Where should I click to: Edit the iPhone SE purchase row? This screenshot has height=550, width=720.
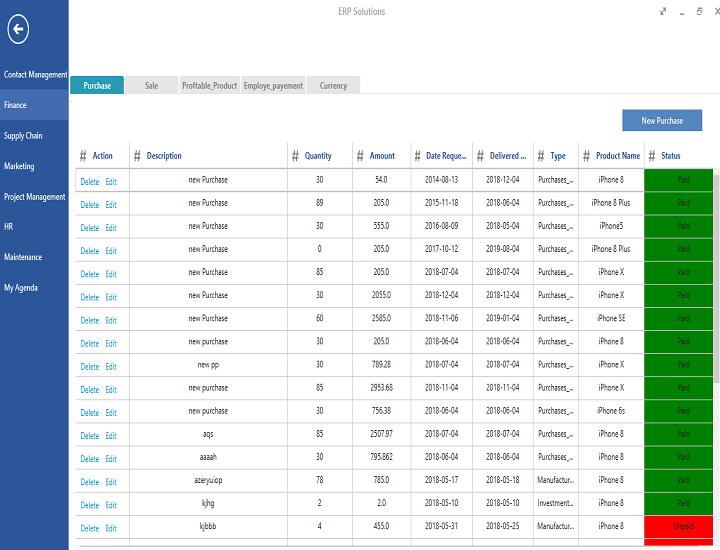click(111, 320)
